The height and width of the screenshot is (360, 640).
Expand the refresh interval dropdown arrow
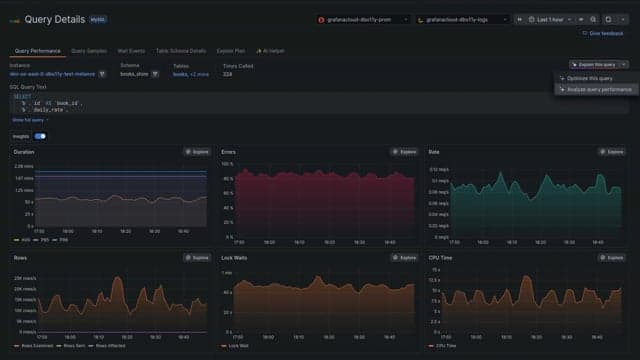coord(623,20)
